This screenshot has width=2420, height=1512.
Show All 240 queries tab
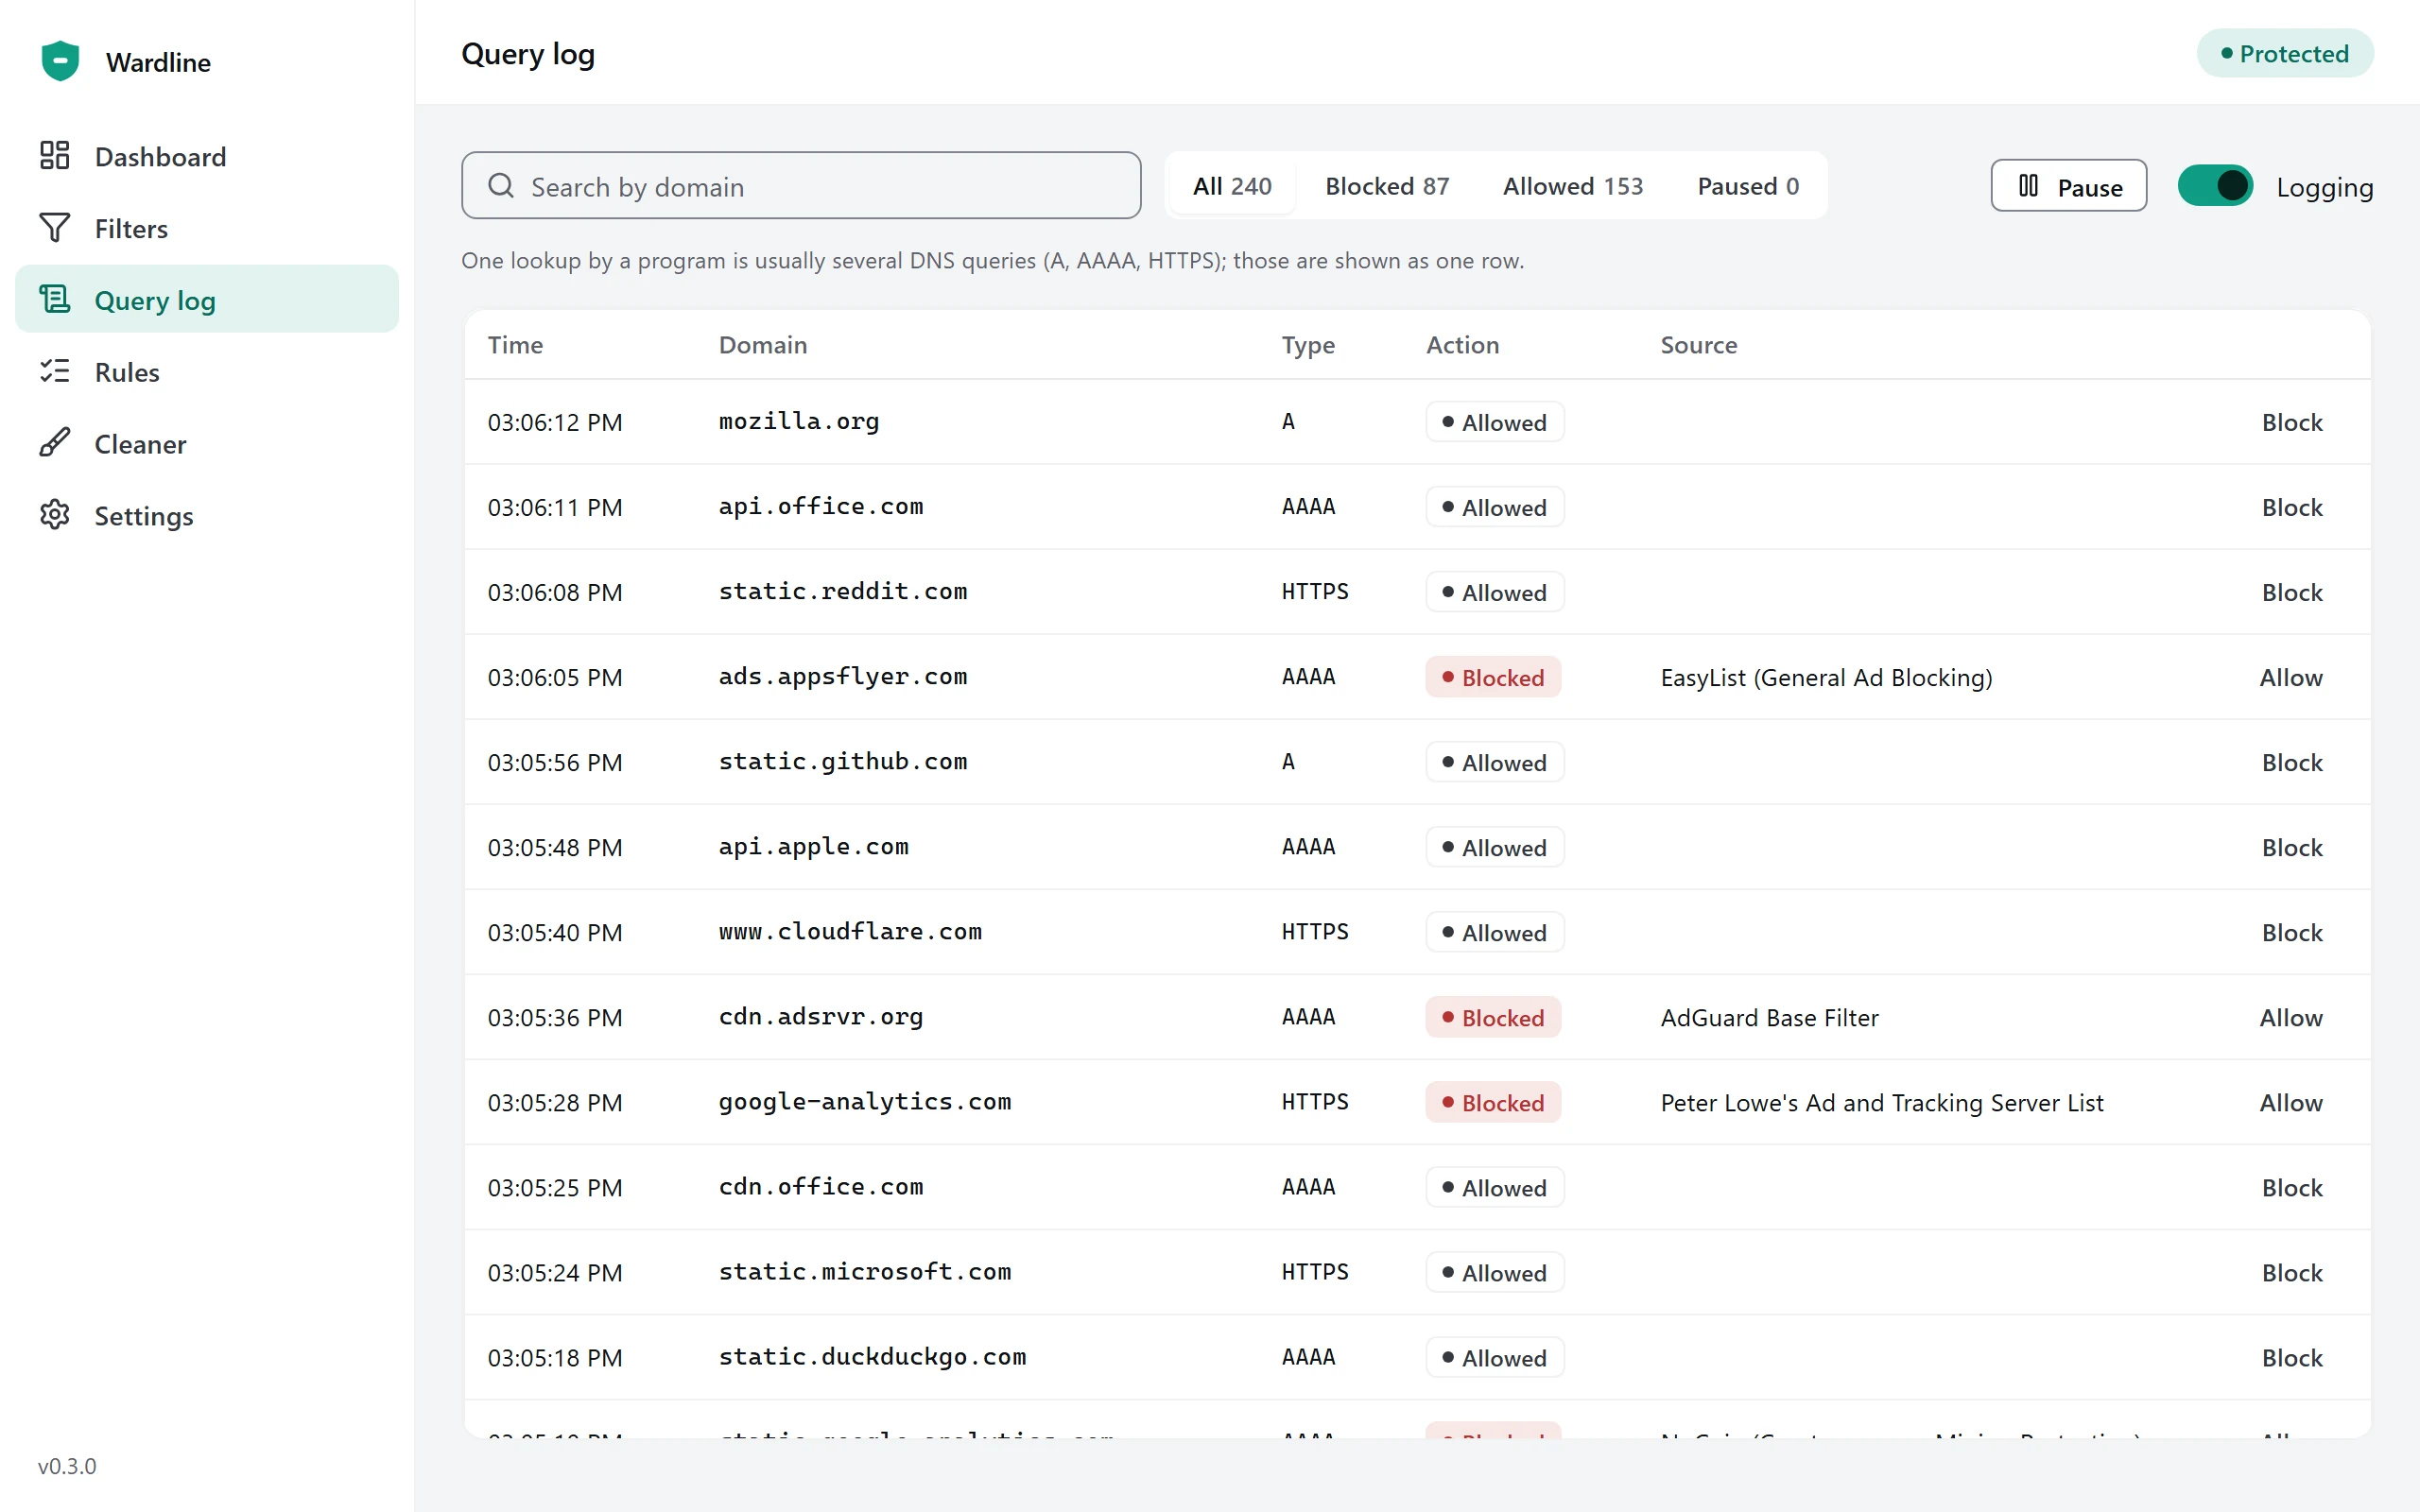click(1232, 186)
